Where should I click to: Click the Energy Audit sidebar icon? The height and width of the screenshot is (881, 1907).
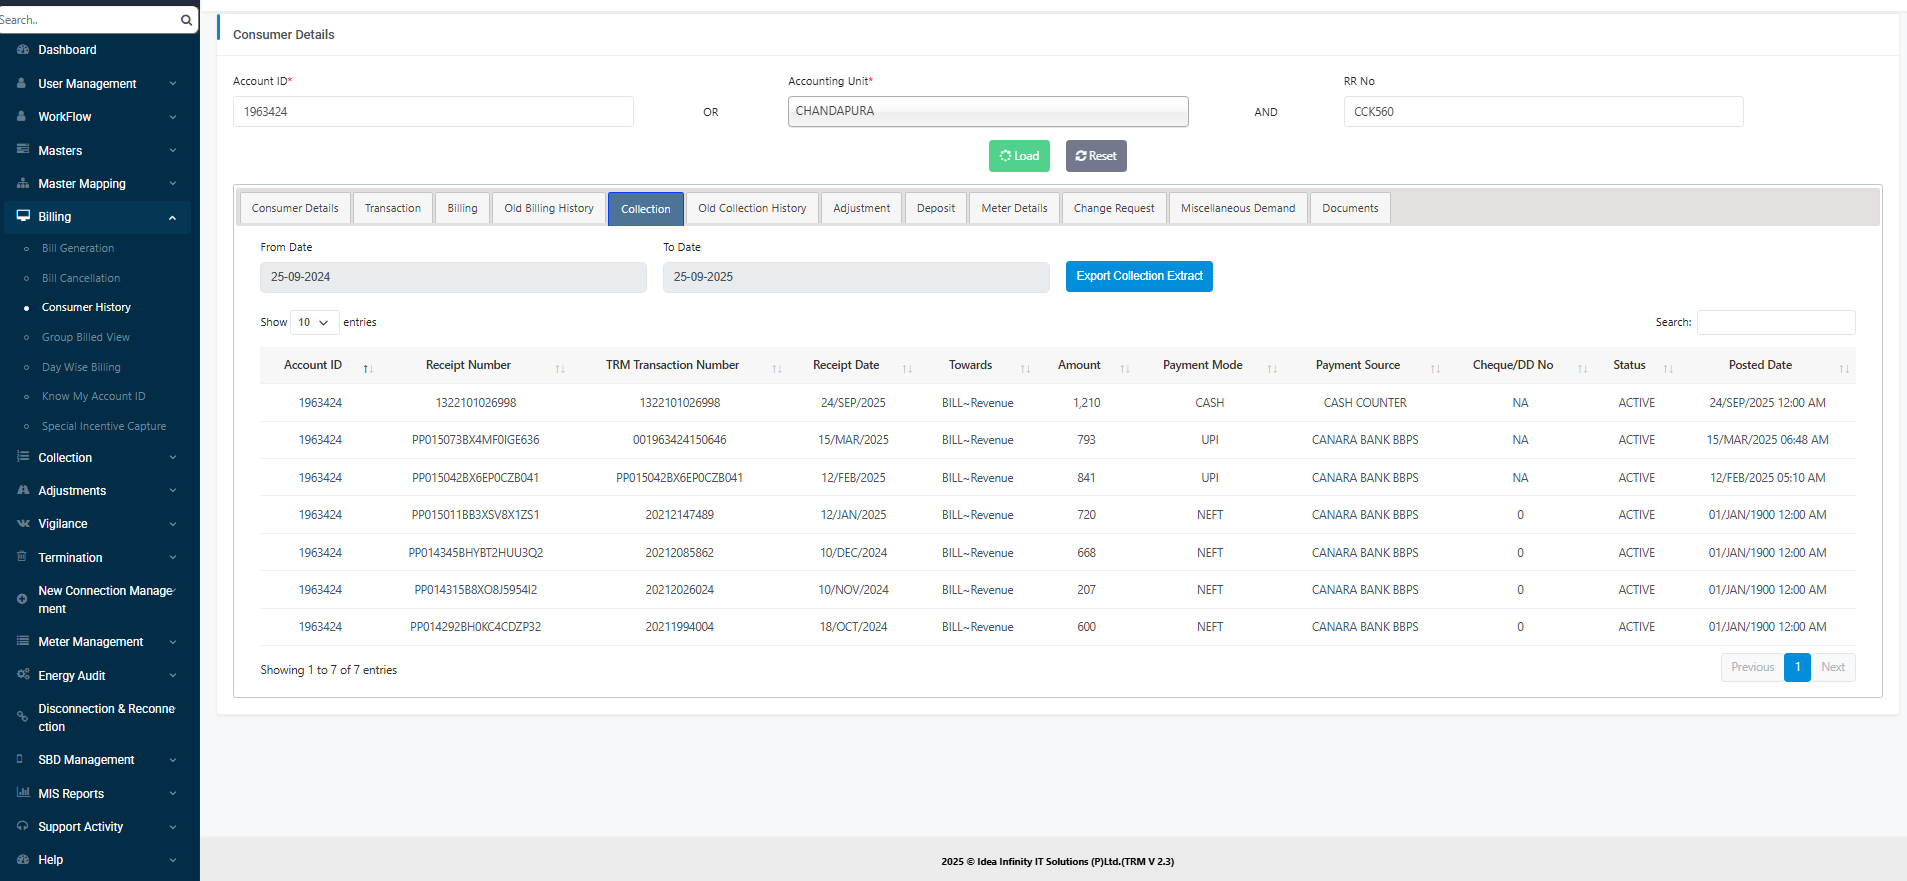[x=22, y=675]
